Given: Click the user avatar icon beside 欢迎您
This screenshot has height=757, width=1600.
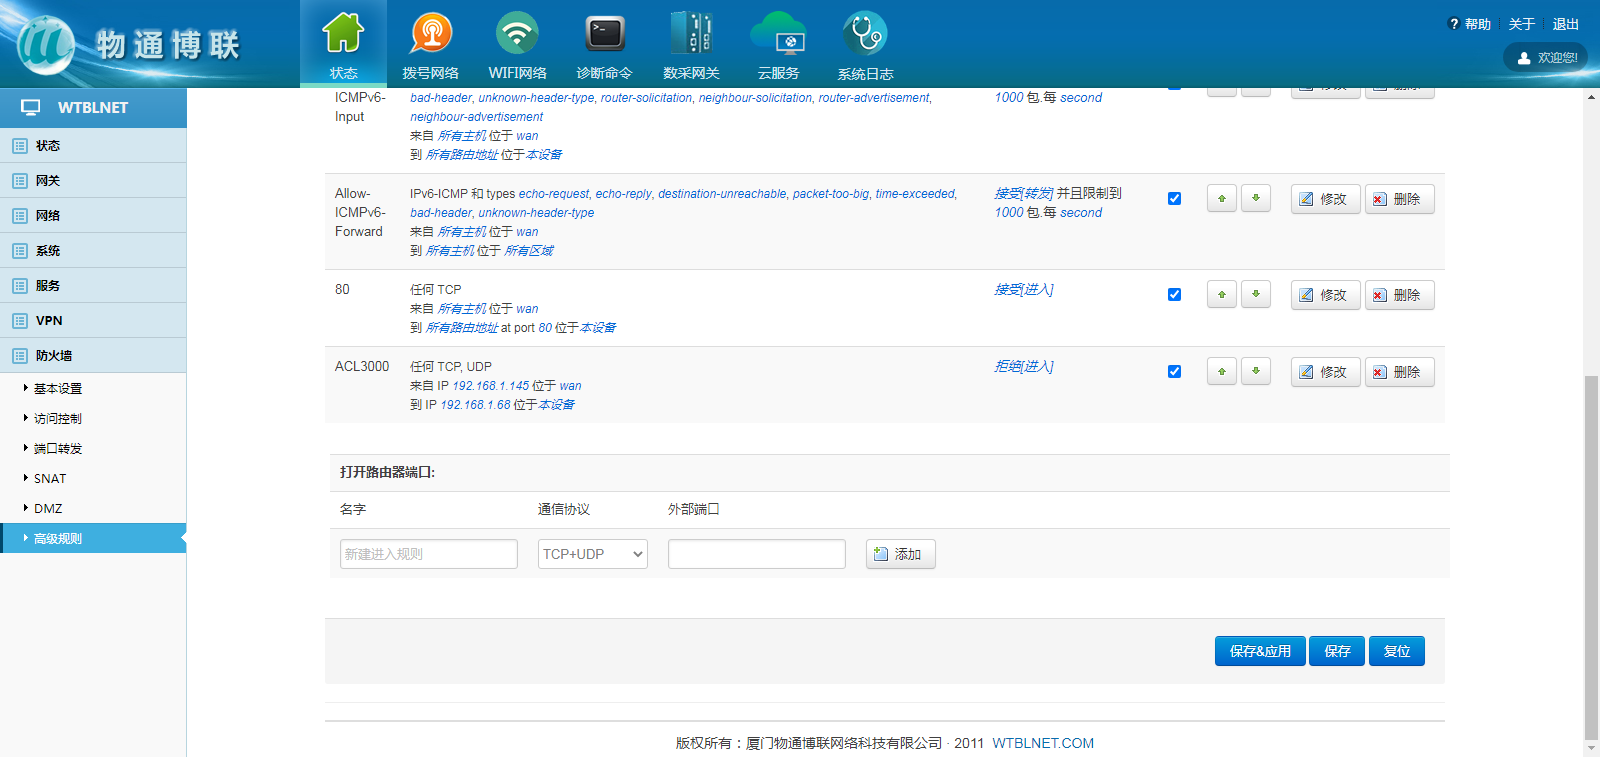Looking at the screenshot, I should (x=1524, y=58).
